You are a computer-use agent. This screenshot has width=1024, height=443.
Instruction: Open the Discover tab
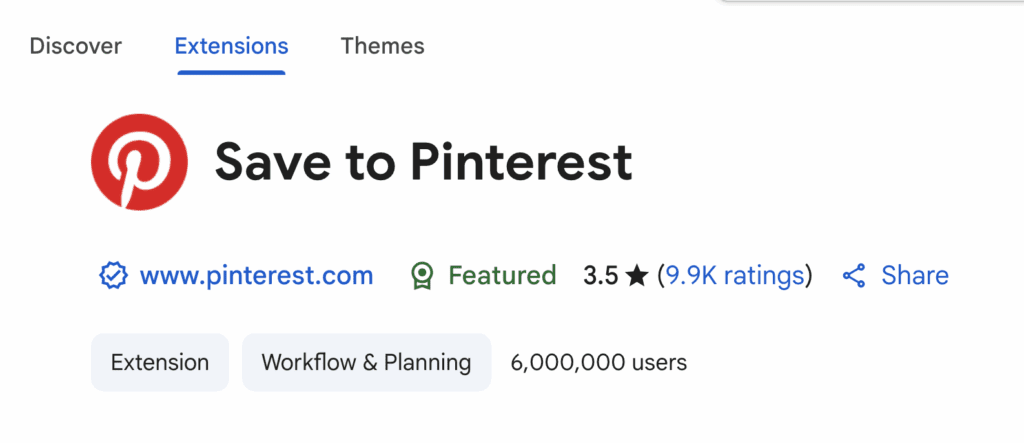[76, 46]
